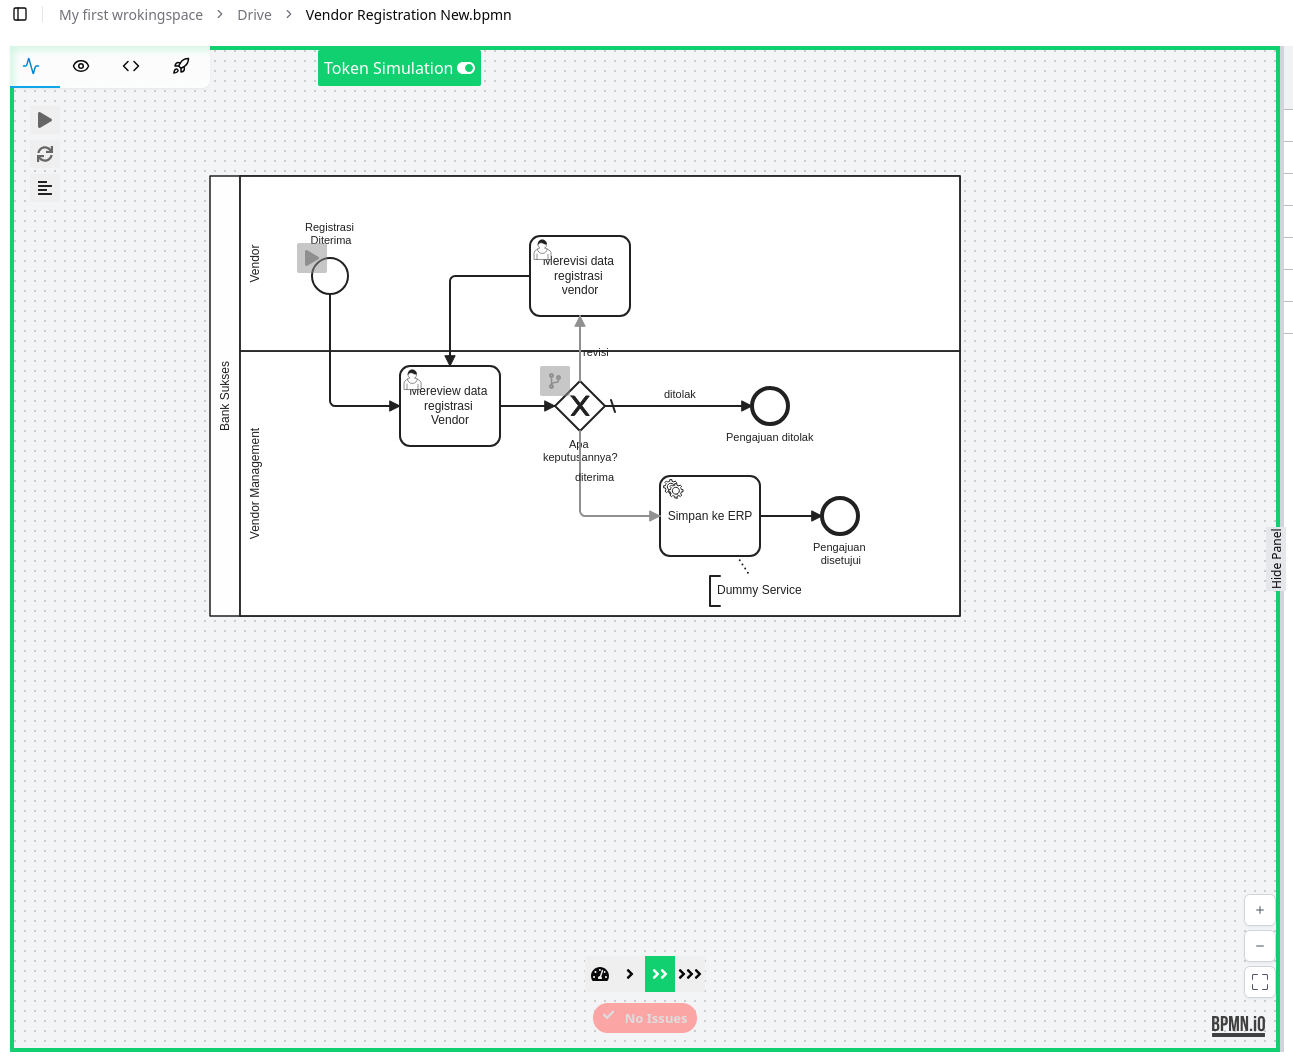1293x1059 pixels.
Task: Set the slowest animation speed
Action: (x=630, y=974)
